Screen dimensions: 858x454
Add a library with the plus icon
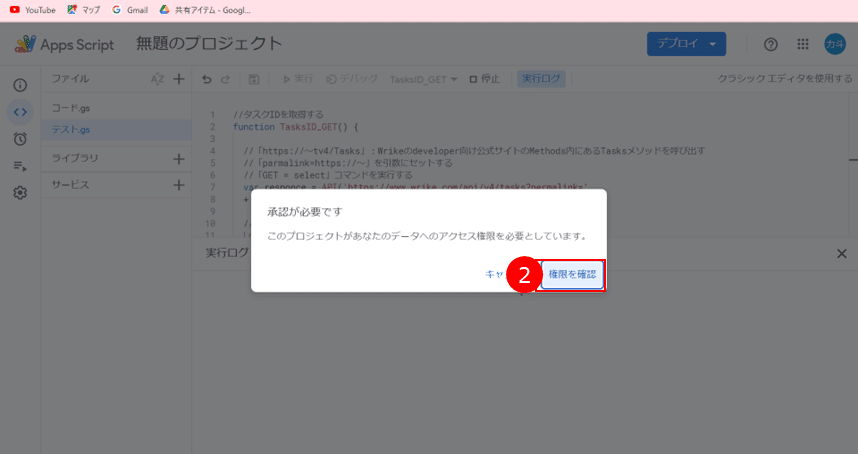point(179,159)
